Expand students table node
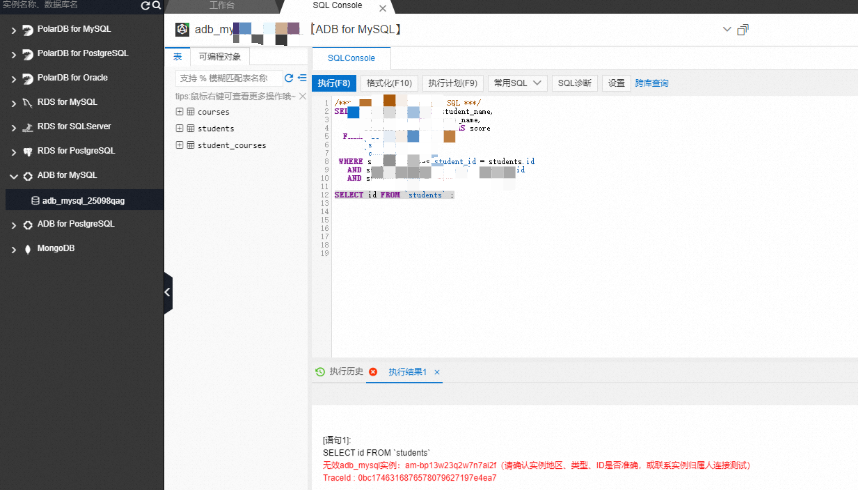The height and width of the screenshot is (490, 858). (179, 128)
